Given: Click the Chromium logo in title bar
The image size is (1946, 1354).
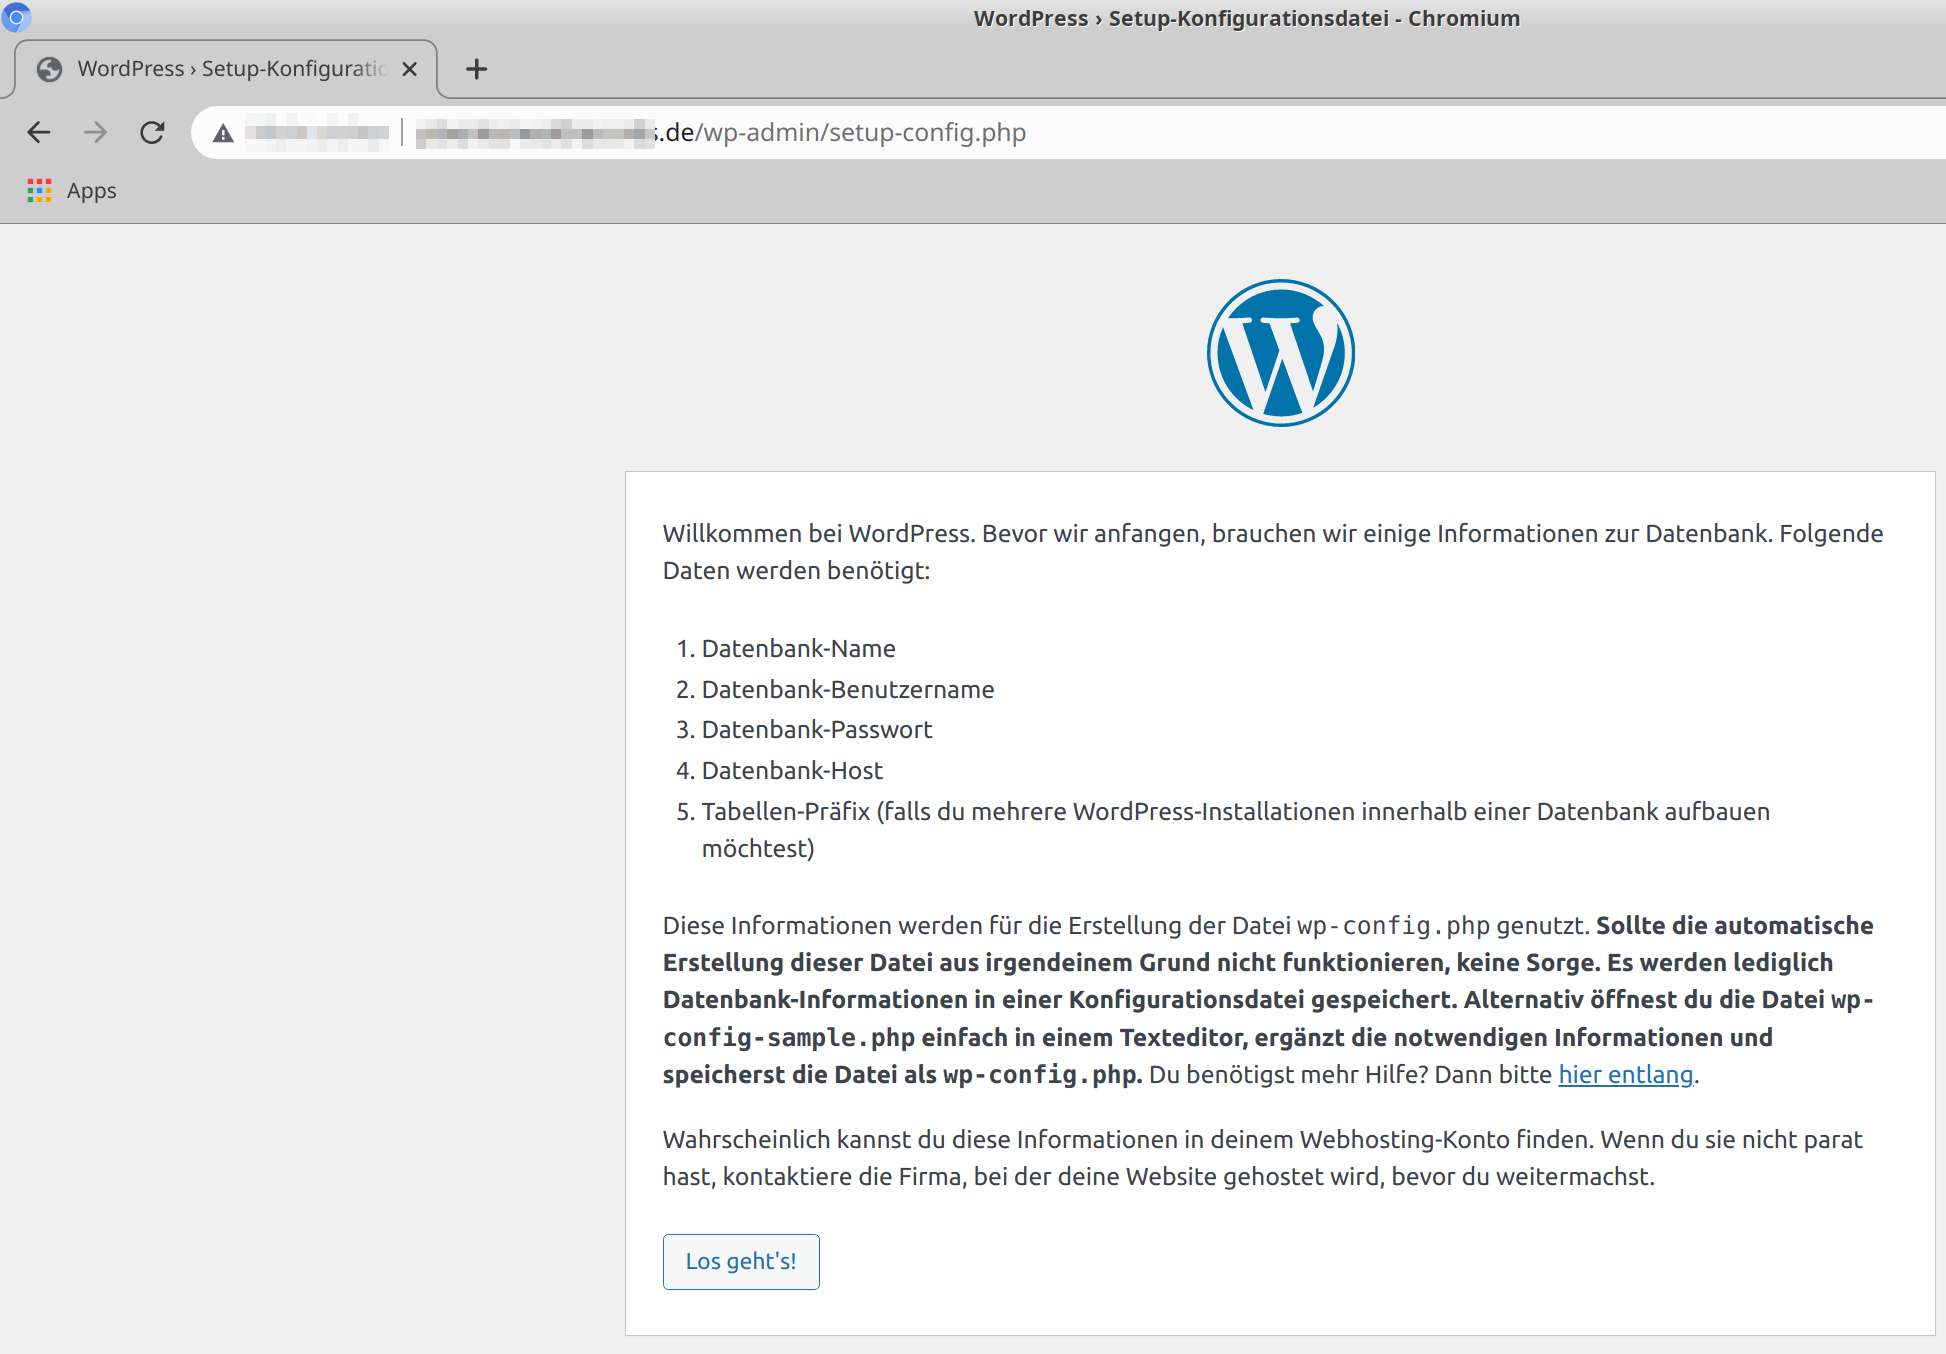Looking at the screenshot, I should pos(16,17).
